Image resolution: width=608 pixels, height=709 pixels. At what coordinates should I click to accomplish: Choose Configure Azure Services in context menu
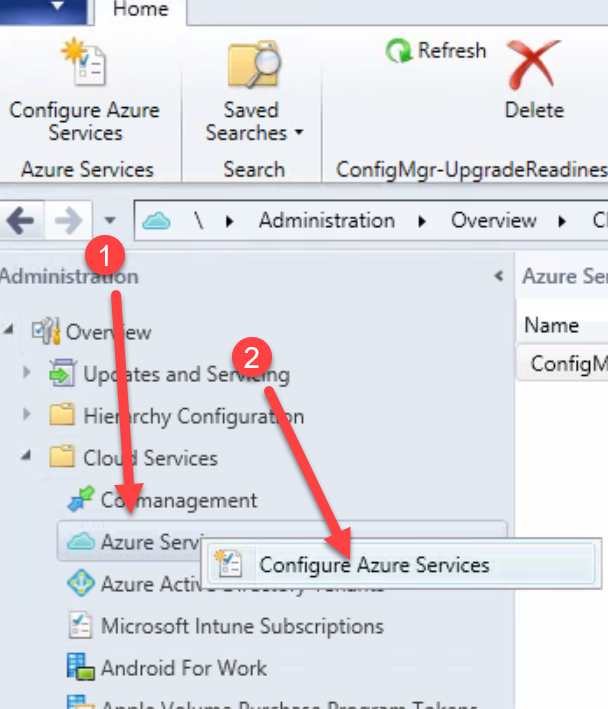coord(374,565)
